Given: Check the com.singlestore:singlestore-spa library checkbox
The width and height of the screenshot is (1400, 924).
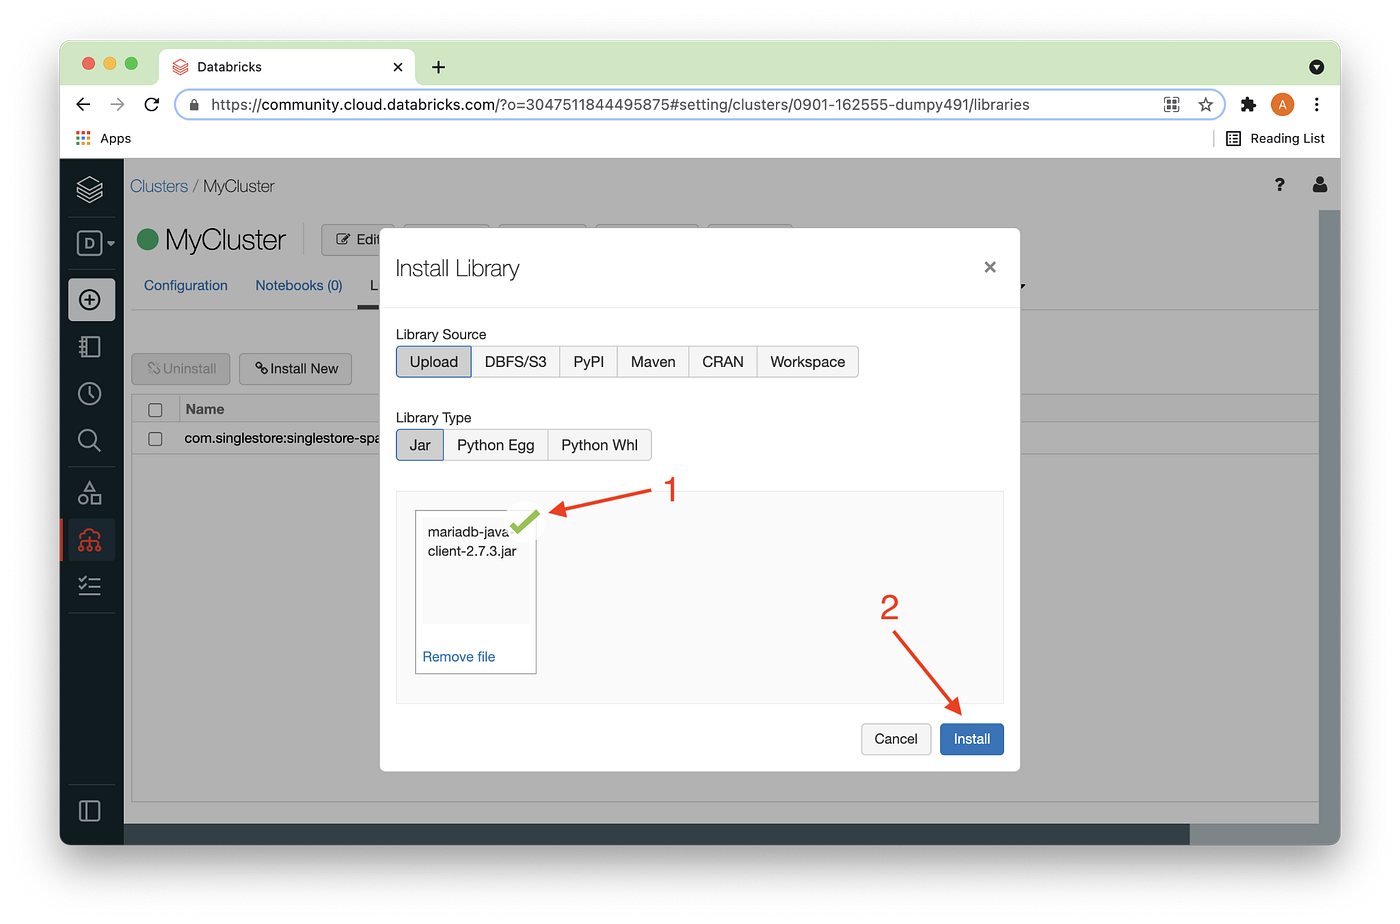Looking at the screenshot, I should (155, 437).
